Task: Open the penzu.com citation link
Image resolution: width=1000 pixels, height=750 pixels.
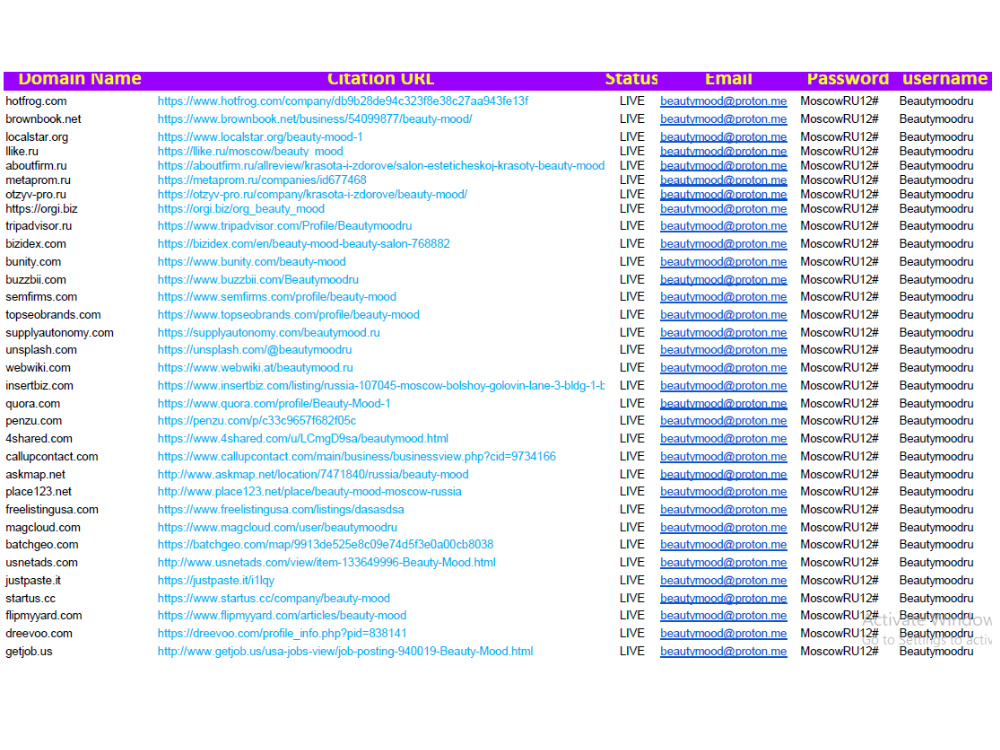Action: pyautogui.click(x=256, y=420)
